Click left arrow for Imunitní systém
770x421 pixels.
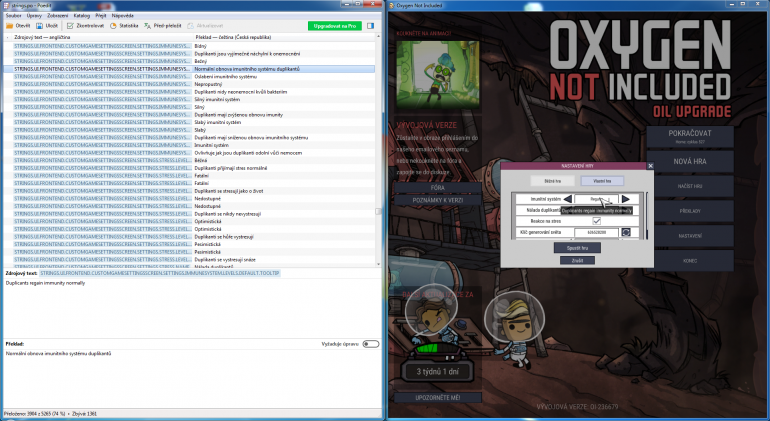click(x=567, y=199)
